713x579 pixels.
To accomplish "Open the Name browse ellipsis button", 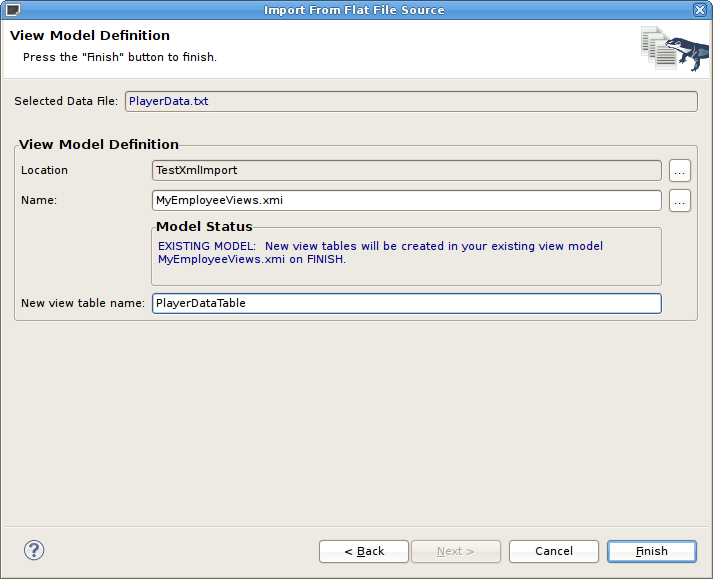I will 680,200.
